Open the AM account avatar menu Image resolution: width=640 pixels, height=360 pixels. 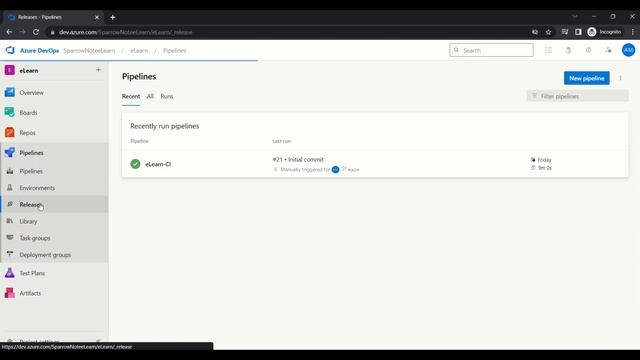point(629,50)
